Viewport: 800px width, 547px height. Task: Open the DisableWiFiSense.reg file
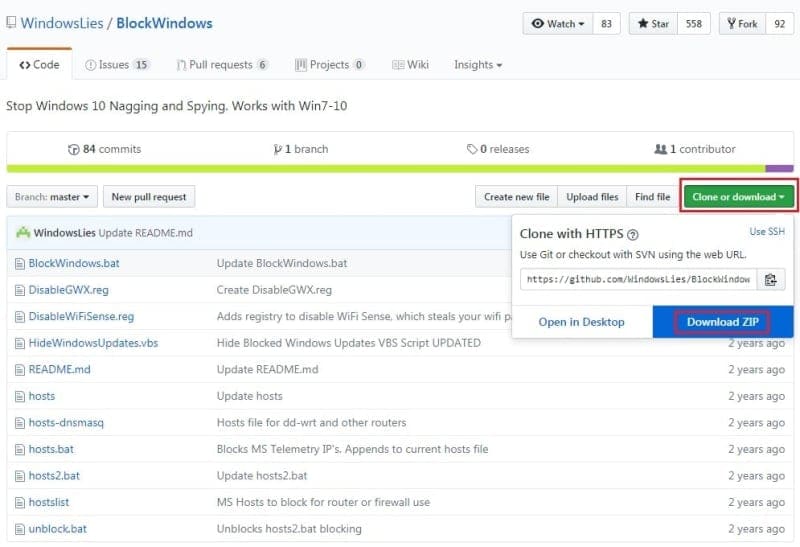click(x=81, y=316)
